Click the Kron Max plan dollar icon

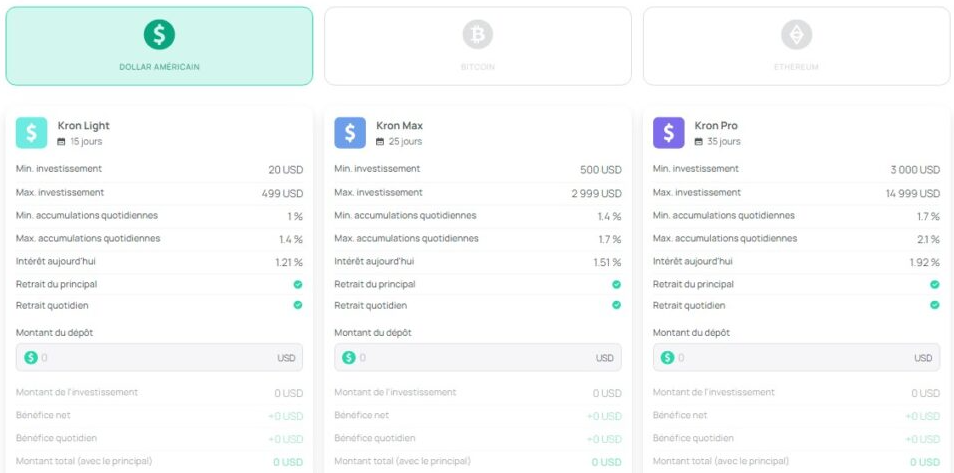(x=350, y=133)
